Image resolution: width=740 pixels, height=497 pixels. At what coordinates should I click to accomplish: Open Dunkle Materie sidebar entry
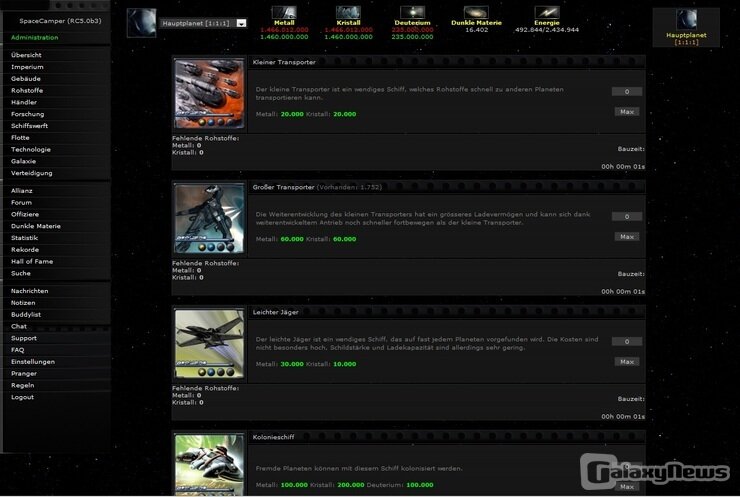pos(35,226)
